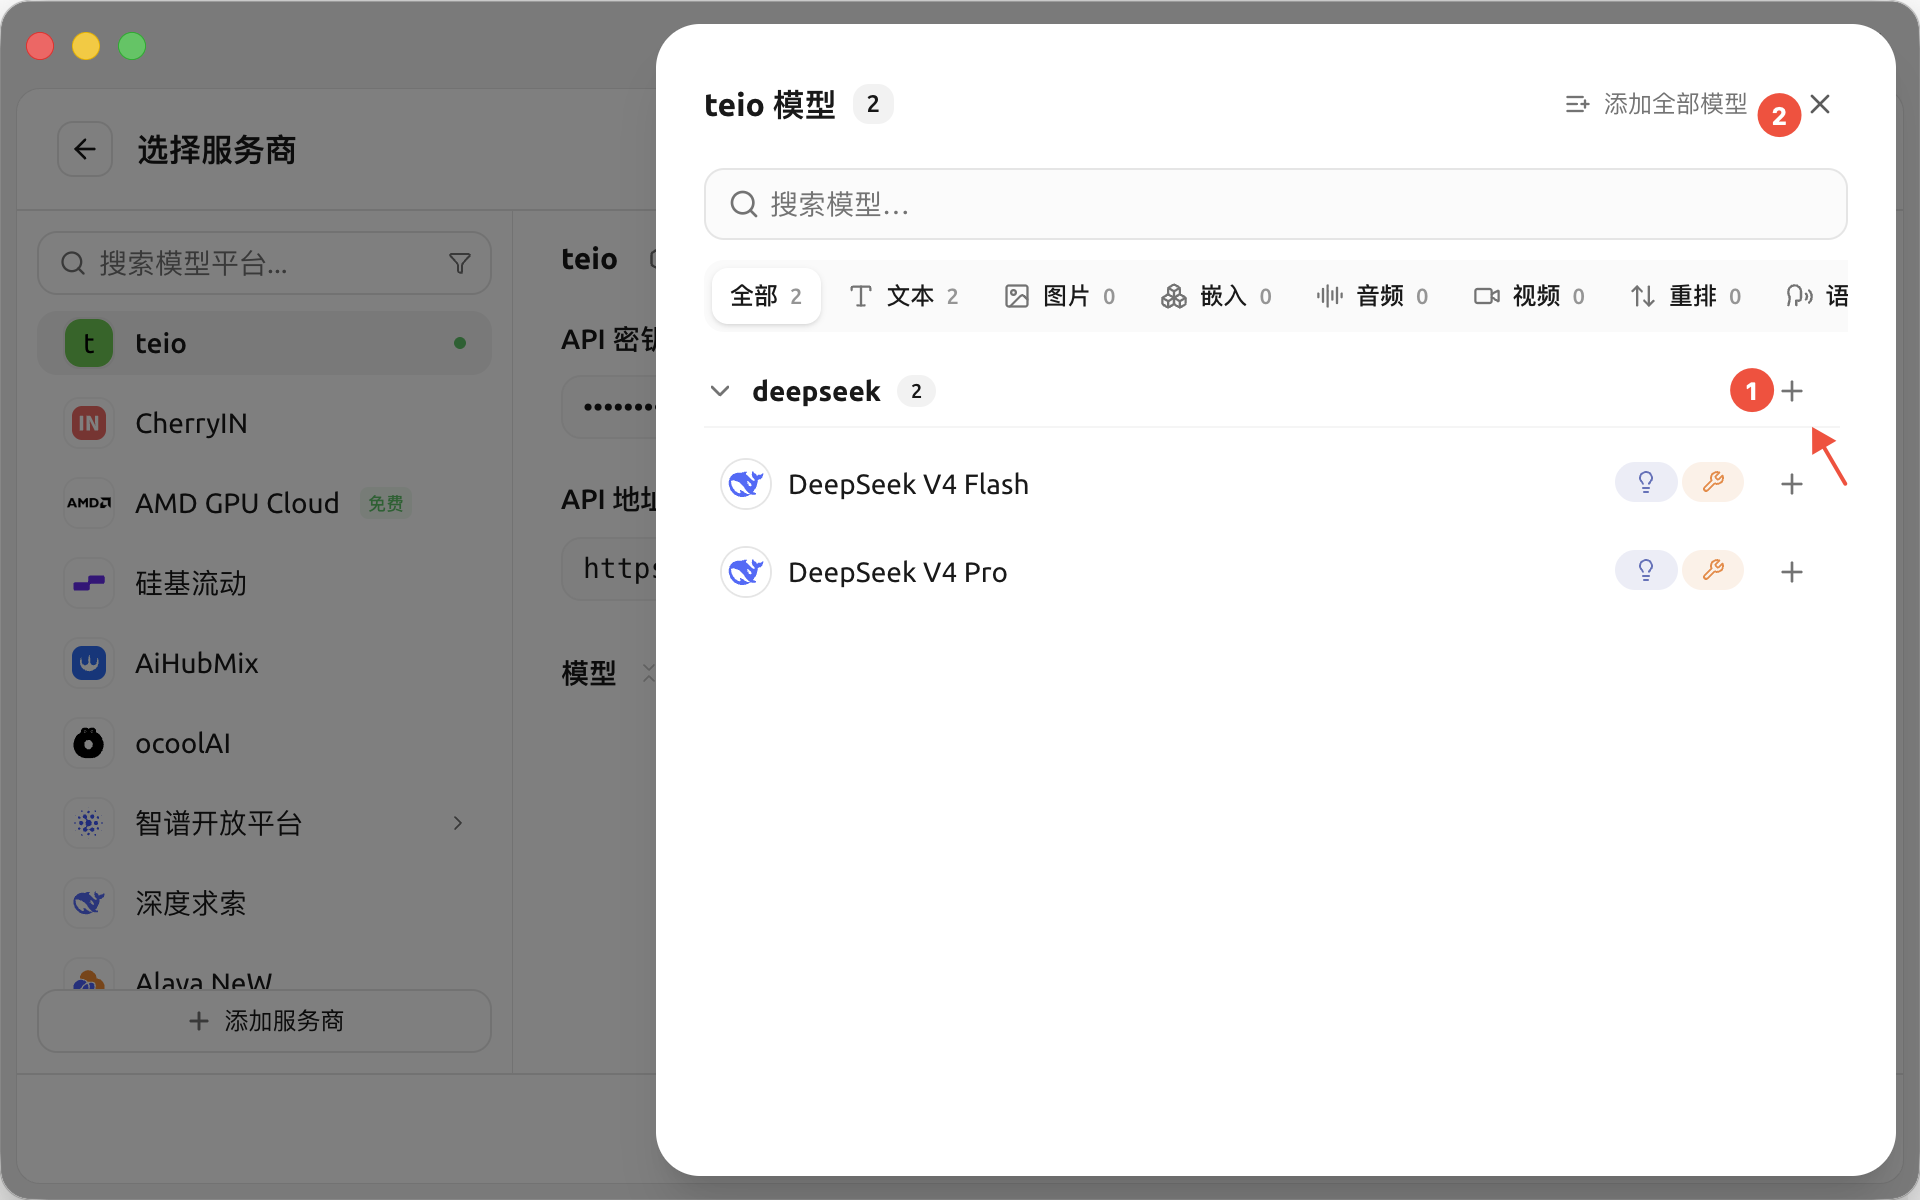Select the AiHubMix provider
The image size is (1920, 1200).
[x=264, y=663]
